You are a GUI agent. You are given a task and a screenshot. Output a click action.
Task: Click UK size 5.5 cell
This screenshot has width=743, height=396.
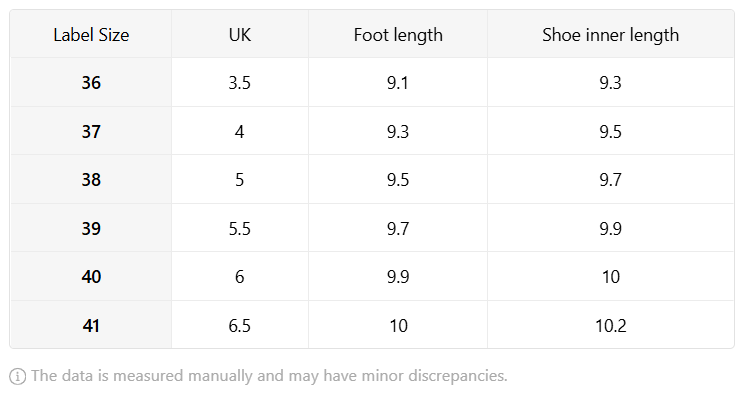[240, 228]
